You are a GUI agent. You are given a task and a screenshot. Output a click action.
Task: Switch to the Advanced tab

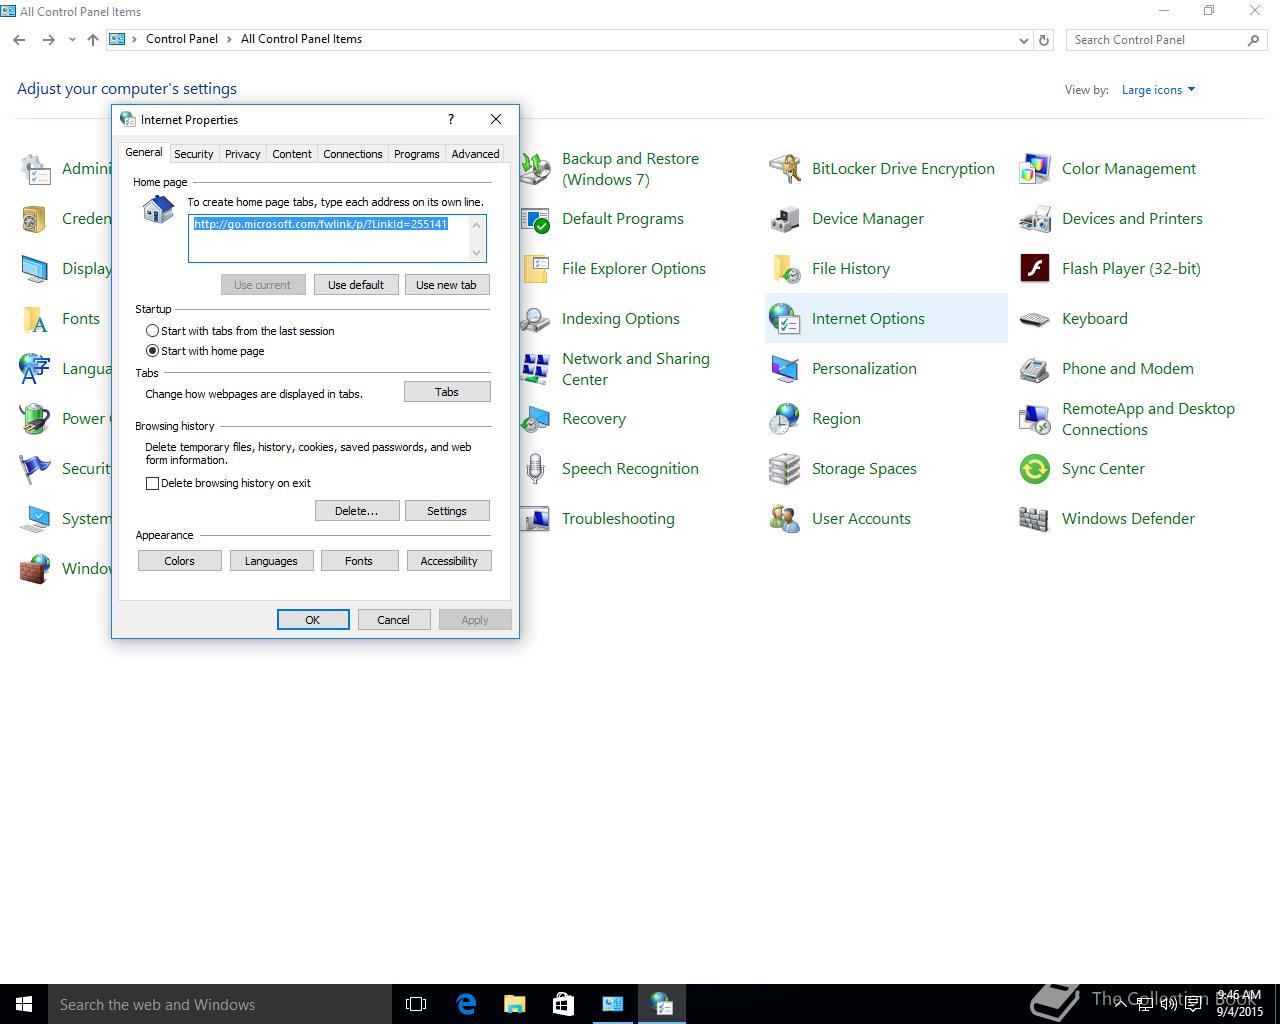click(475, 154)
